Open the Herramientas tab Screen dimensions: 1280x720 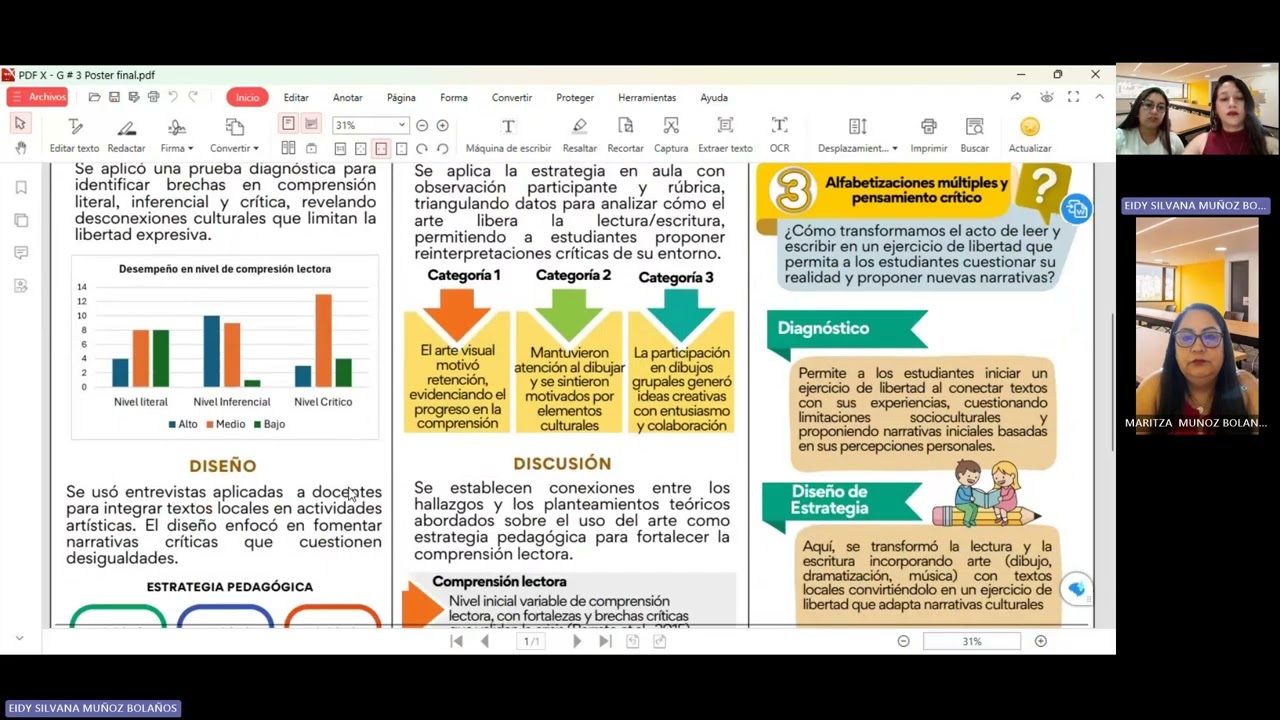(647, 97)
